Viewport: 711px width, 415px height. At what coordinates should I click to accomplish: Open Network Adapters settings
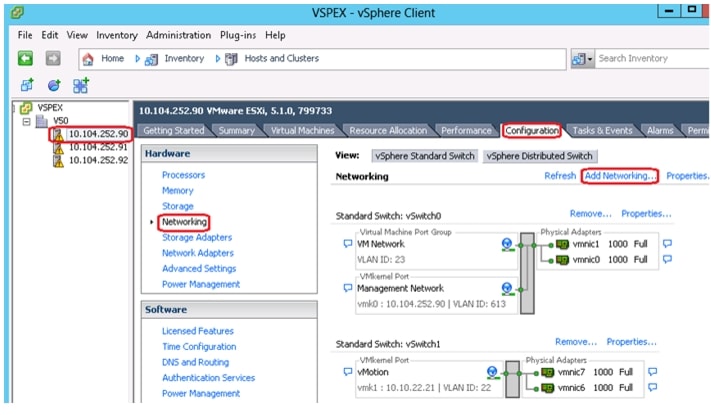[x=198, y=253]
